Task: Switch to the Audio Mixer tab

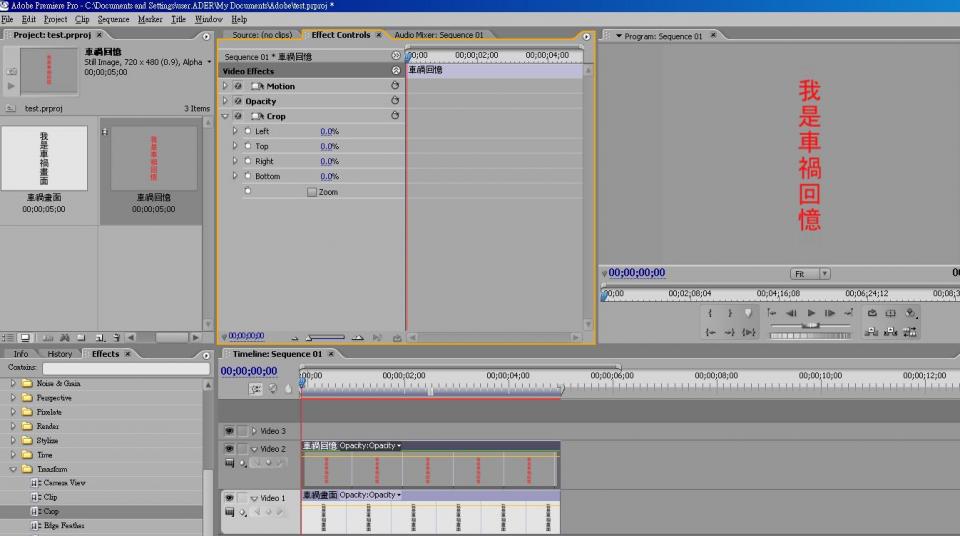Action: [x=438, y=35]
